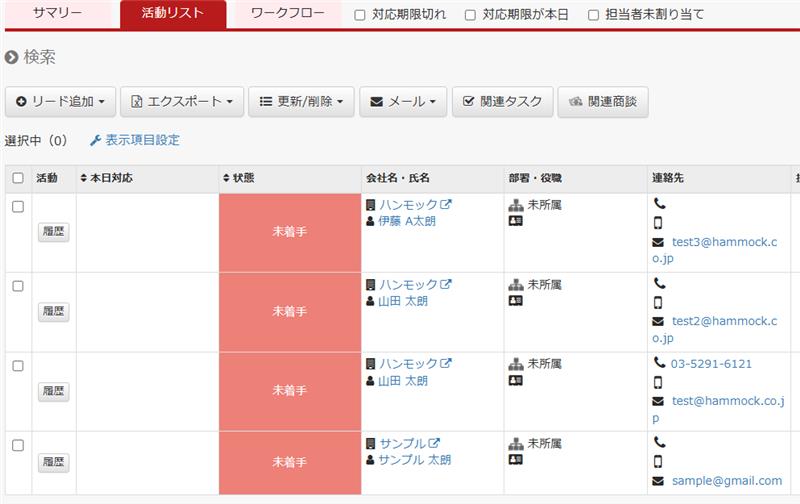Click the organization icon in サンプル row
The image size is (800, 504).
[x=516, y=443]
